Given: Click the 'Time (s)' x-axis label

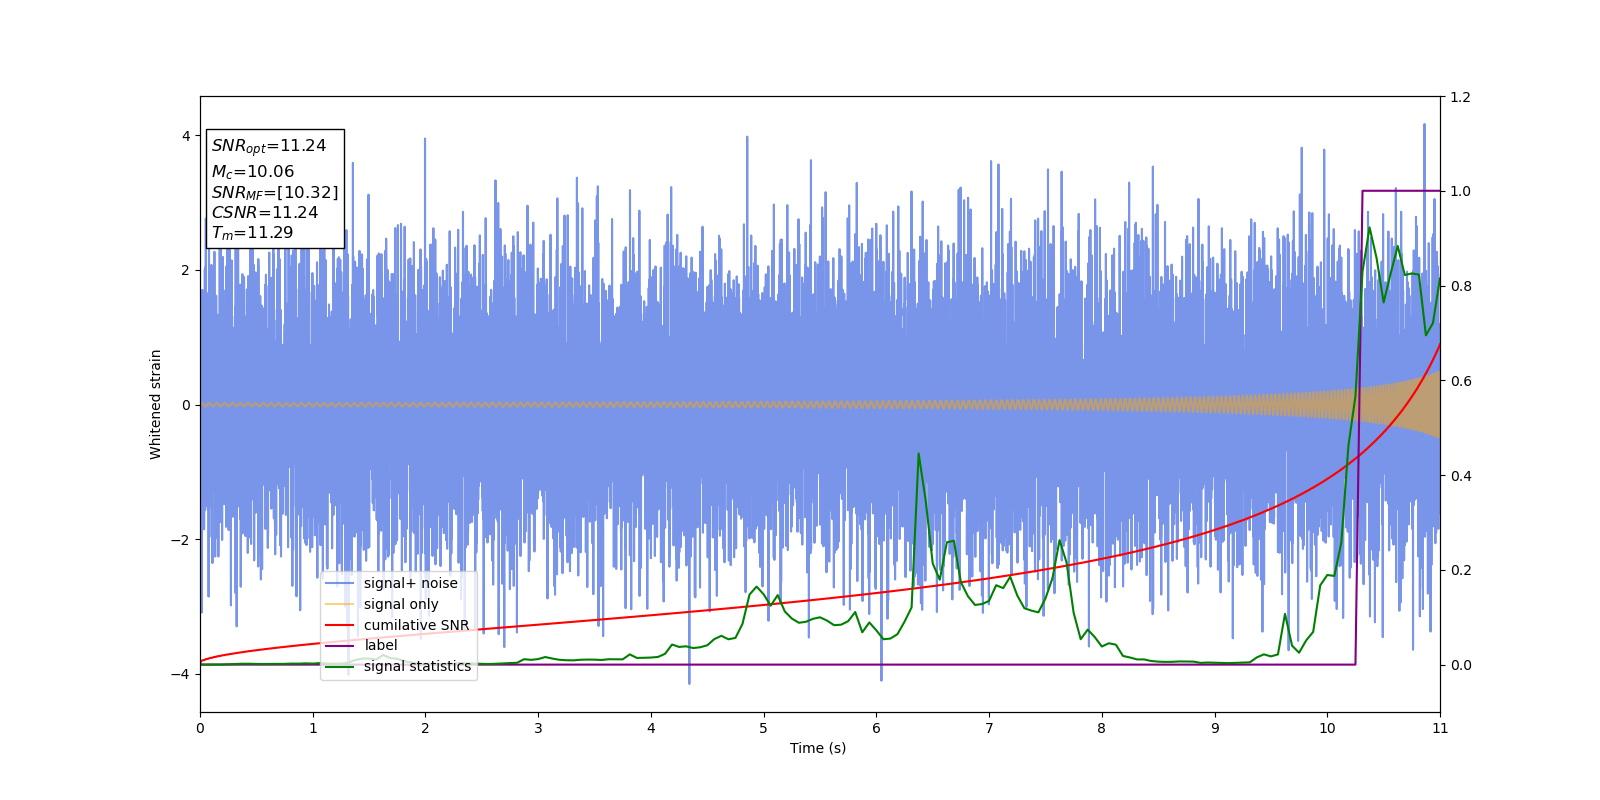Looking at the screenshot, I should [818, 748].
